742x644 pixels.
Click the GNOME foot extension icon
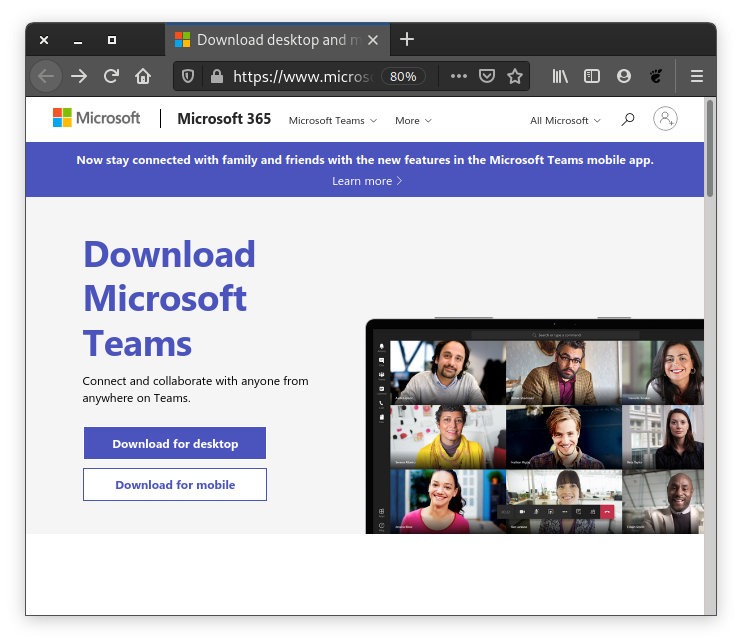coord(656,76)
